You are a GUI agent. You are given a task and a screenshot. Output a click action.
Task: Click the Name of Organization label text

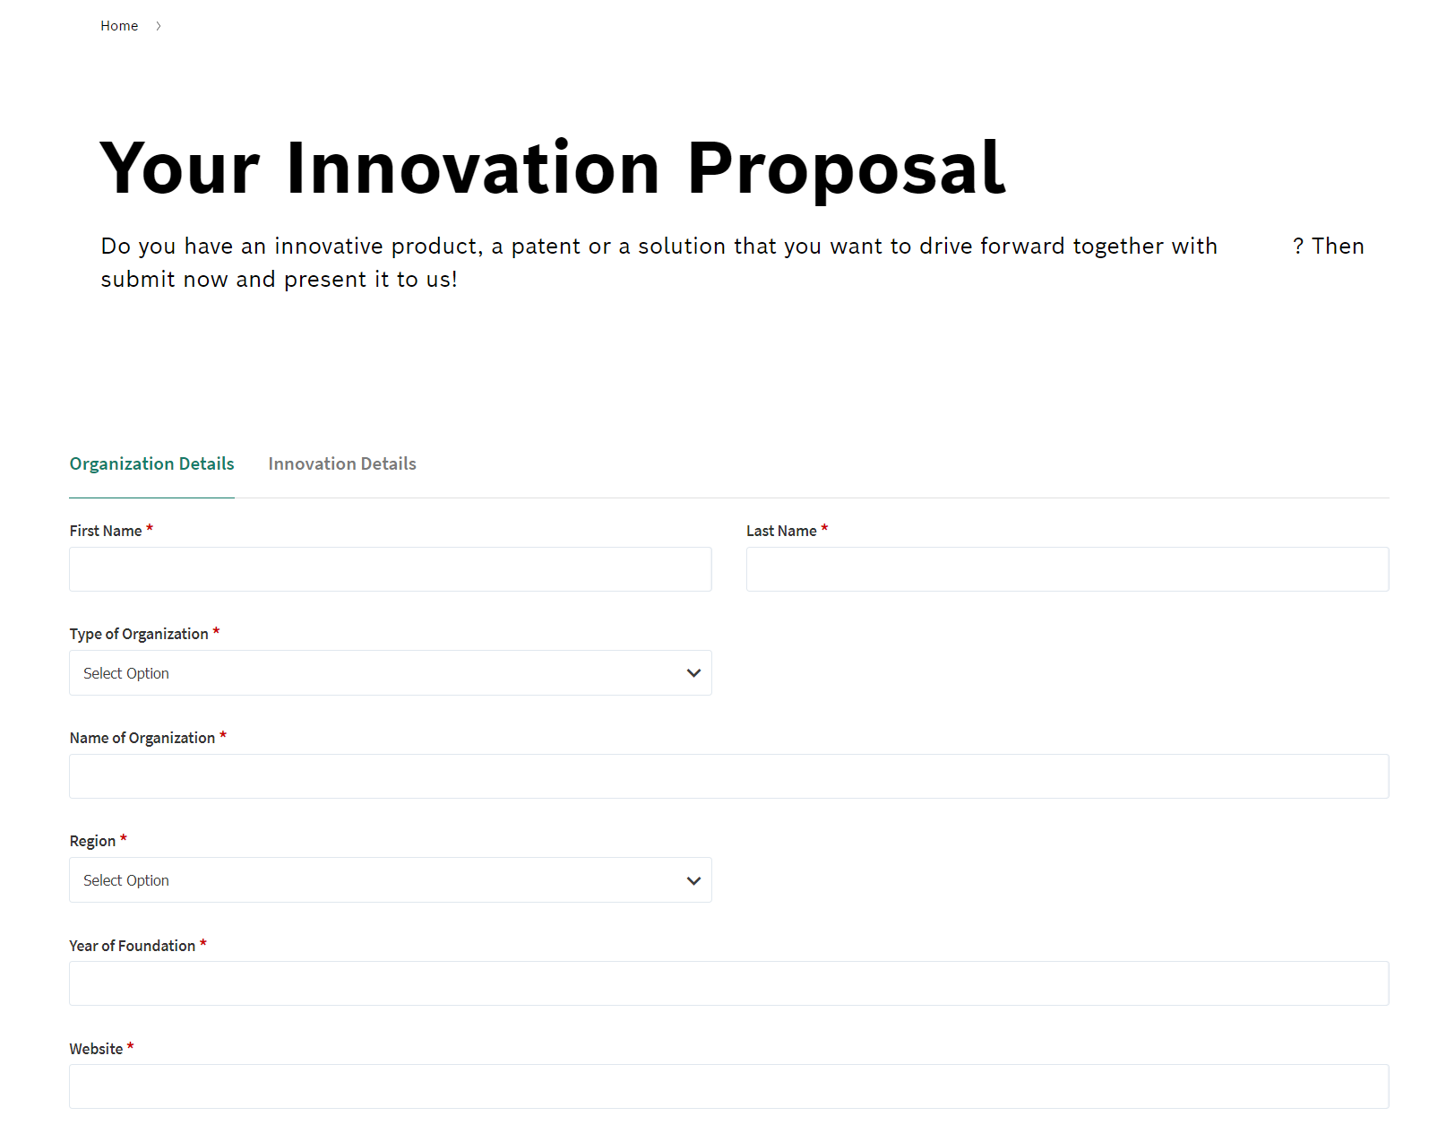click(142, 738)
